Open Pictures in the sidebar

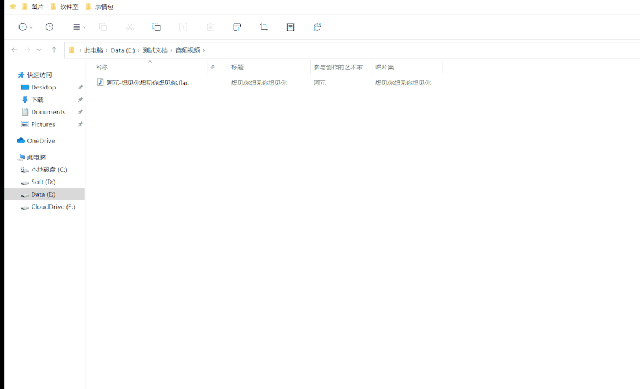click(x=43, y=124)
